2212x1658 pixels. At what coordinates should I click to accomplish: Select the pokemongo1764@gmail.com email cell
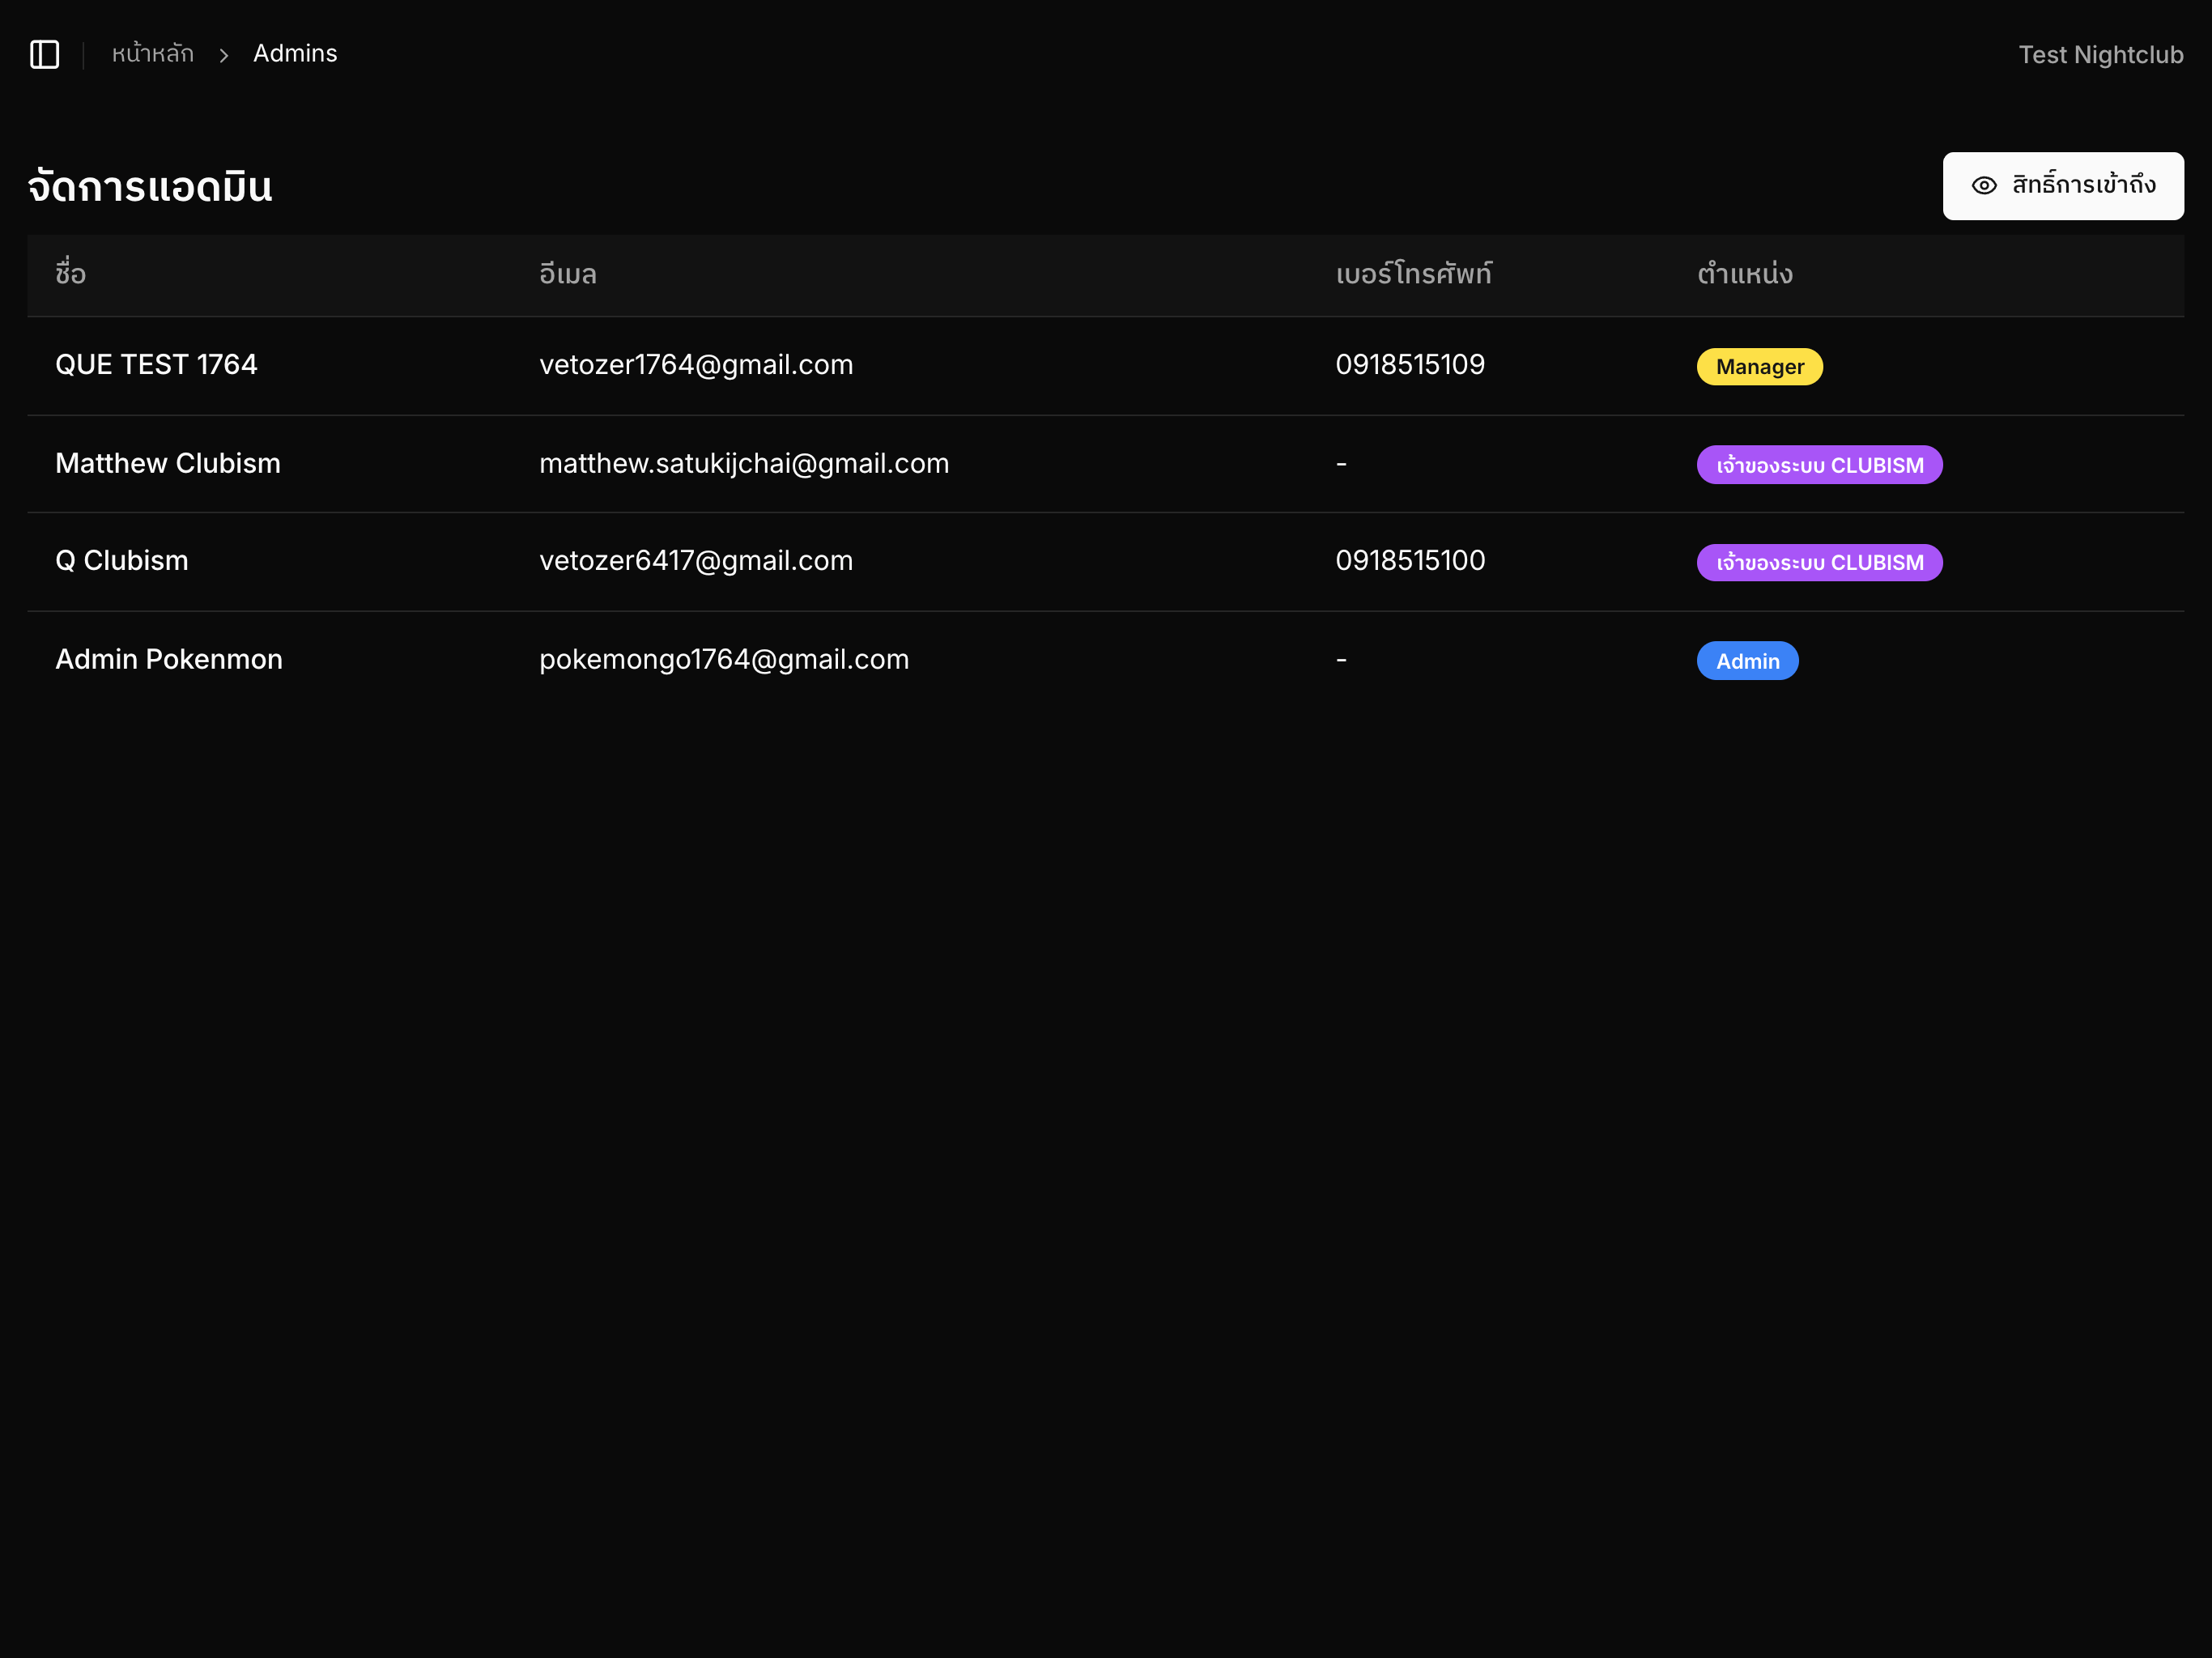click(724, 660)
